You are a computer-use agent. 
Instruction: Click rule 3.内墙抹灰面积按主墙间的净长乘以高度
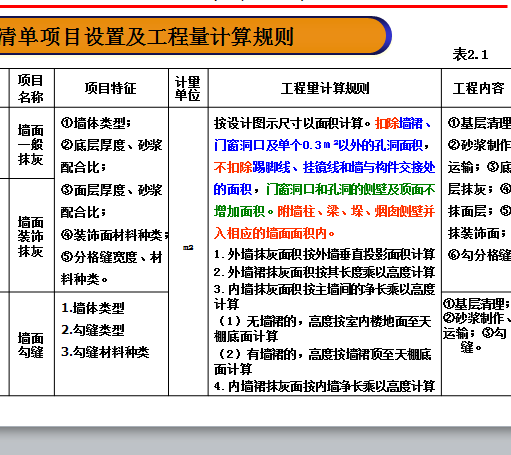[x=325, y=289]
